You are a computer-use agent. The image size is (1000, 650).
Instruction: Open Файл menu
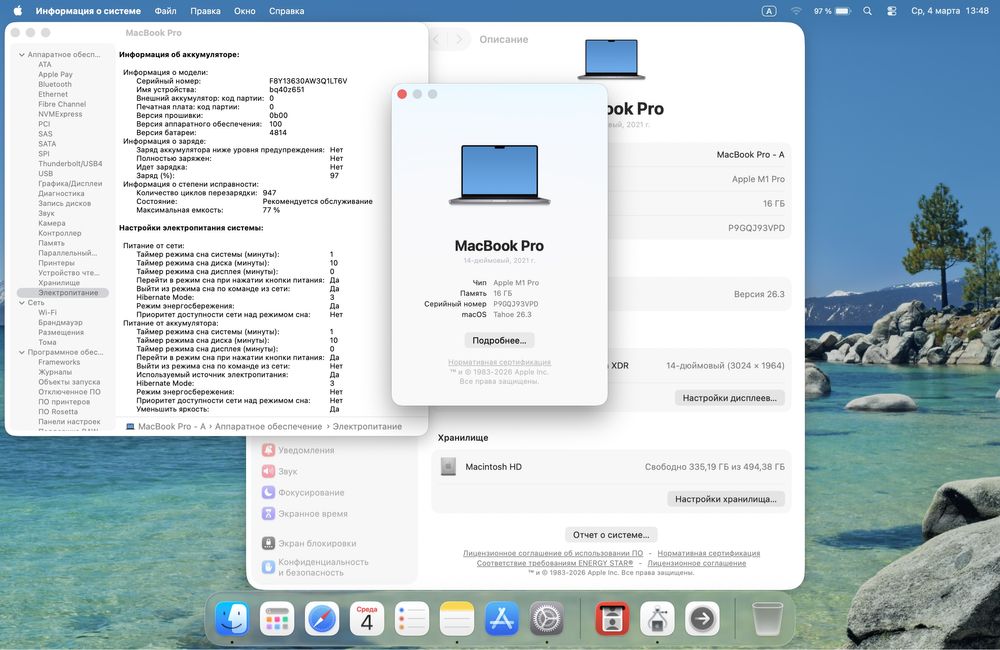coord(165,11)
